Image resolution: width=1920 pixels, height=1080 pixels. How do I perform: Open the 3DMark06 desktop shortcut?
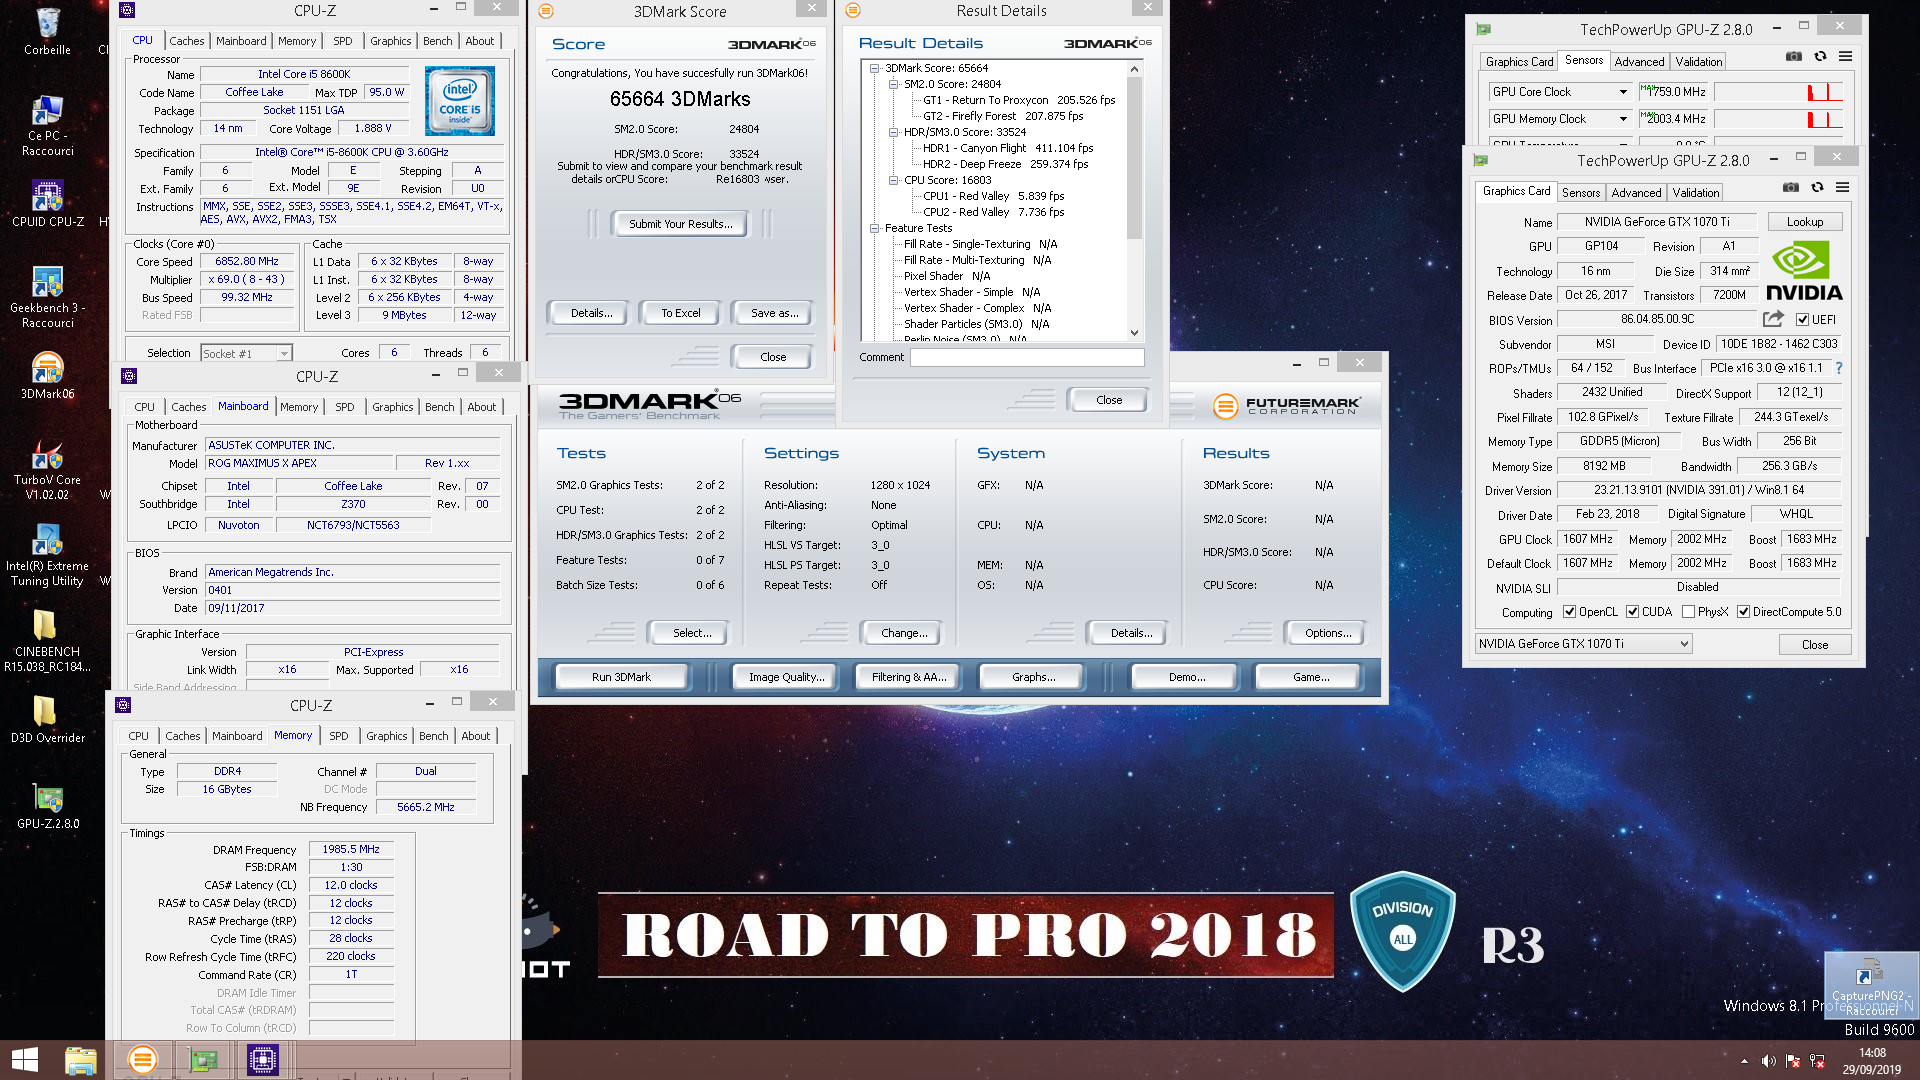point(47,376)
